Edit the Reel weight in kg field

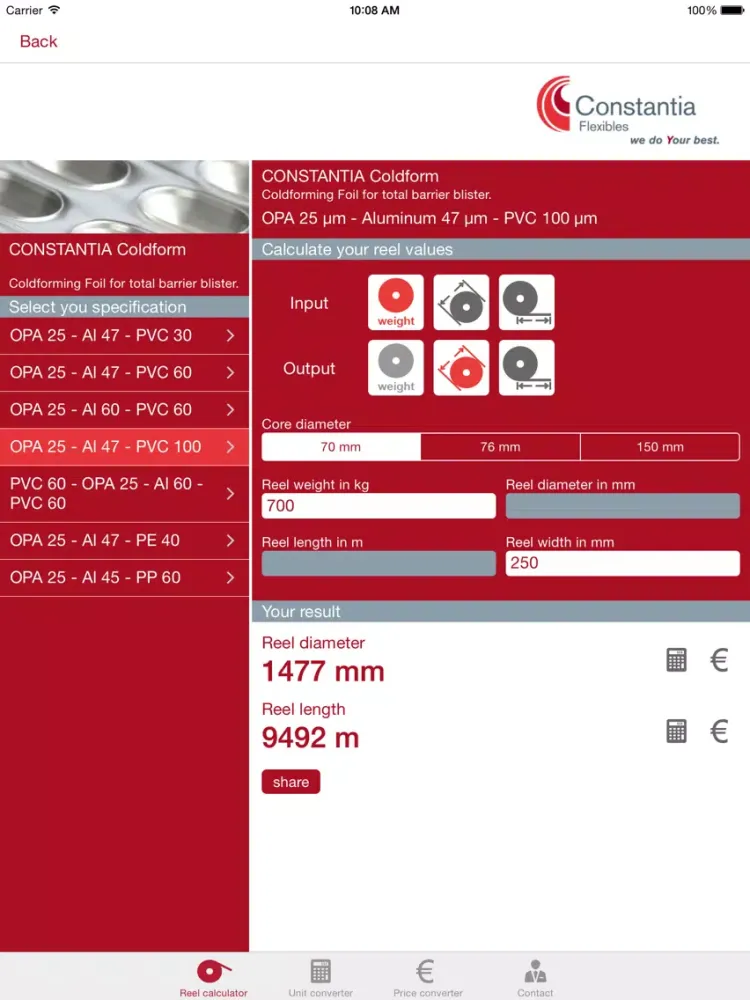[378, 506]
